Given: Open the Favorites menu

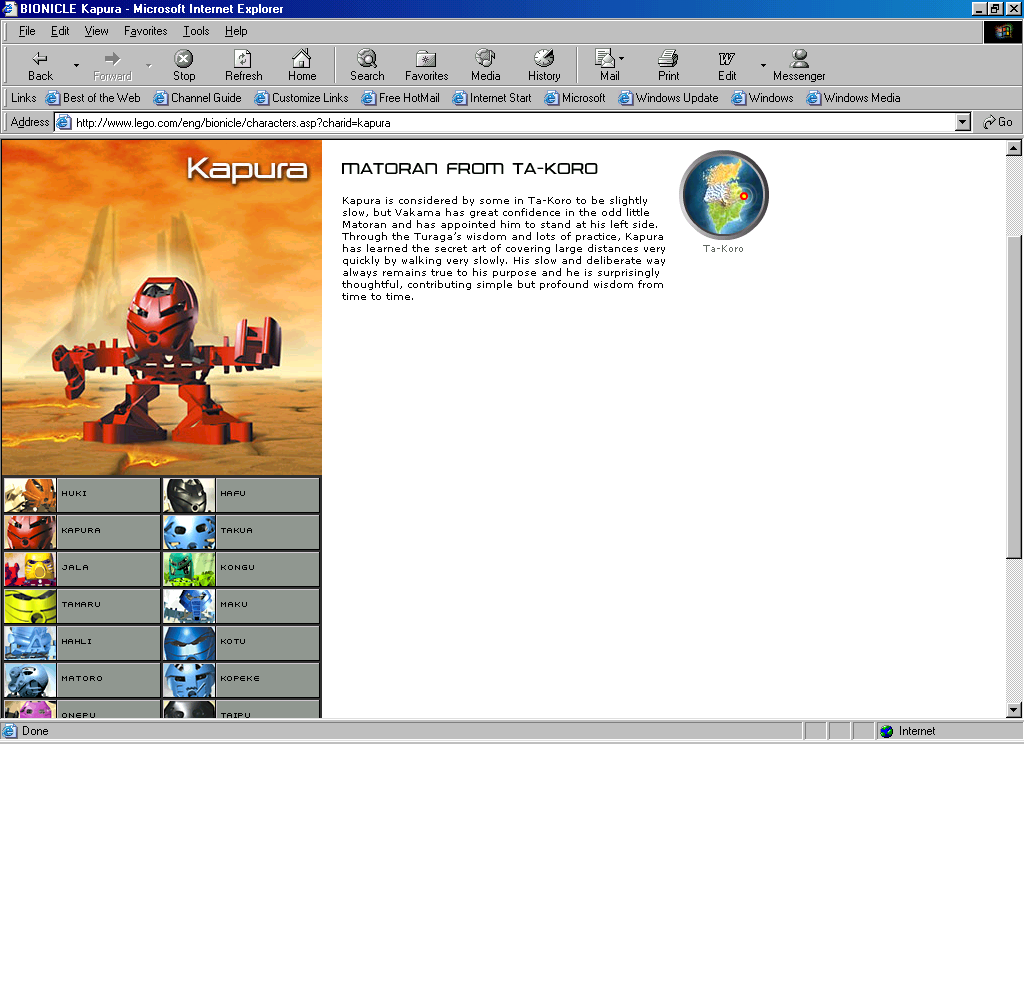Looking at the screenshot, I should coord(146,31).
